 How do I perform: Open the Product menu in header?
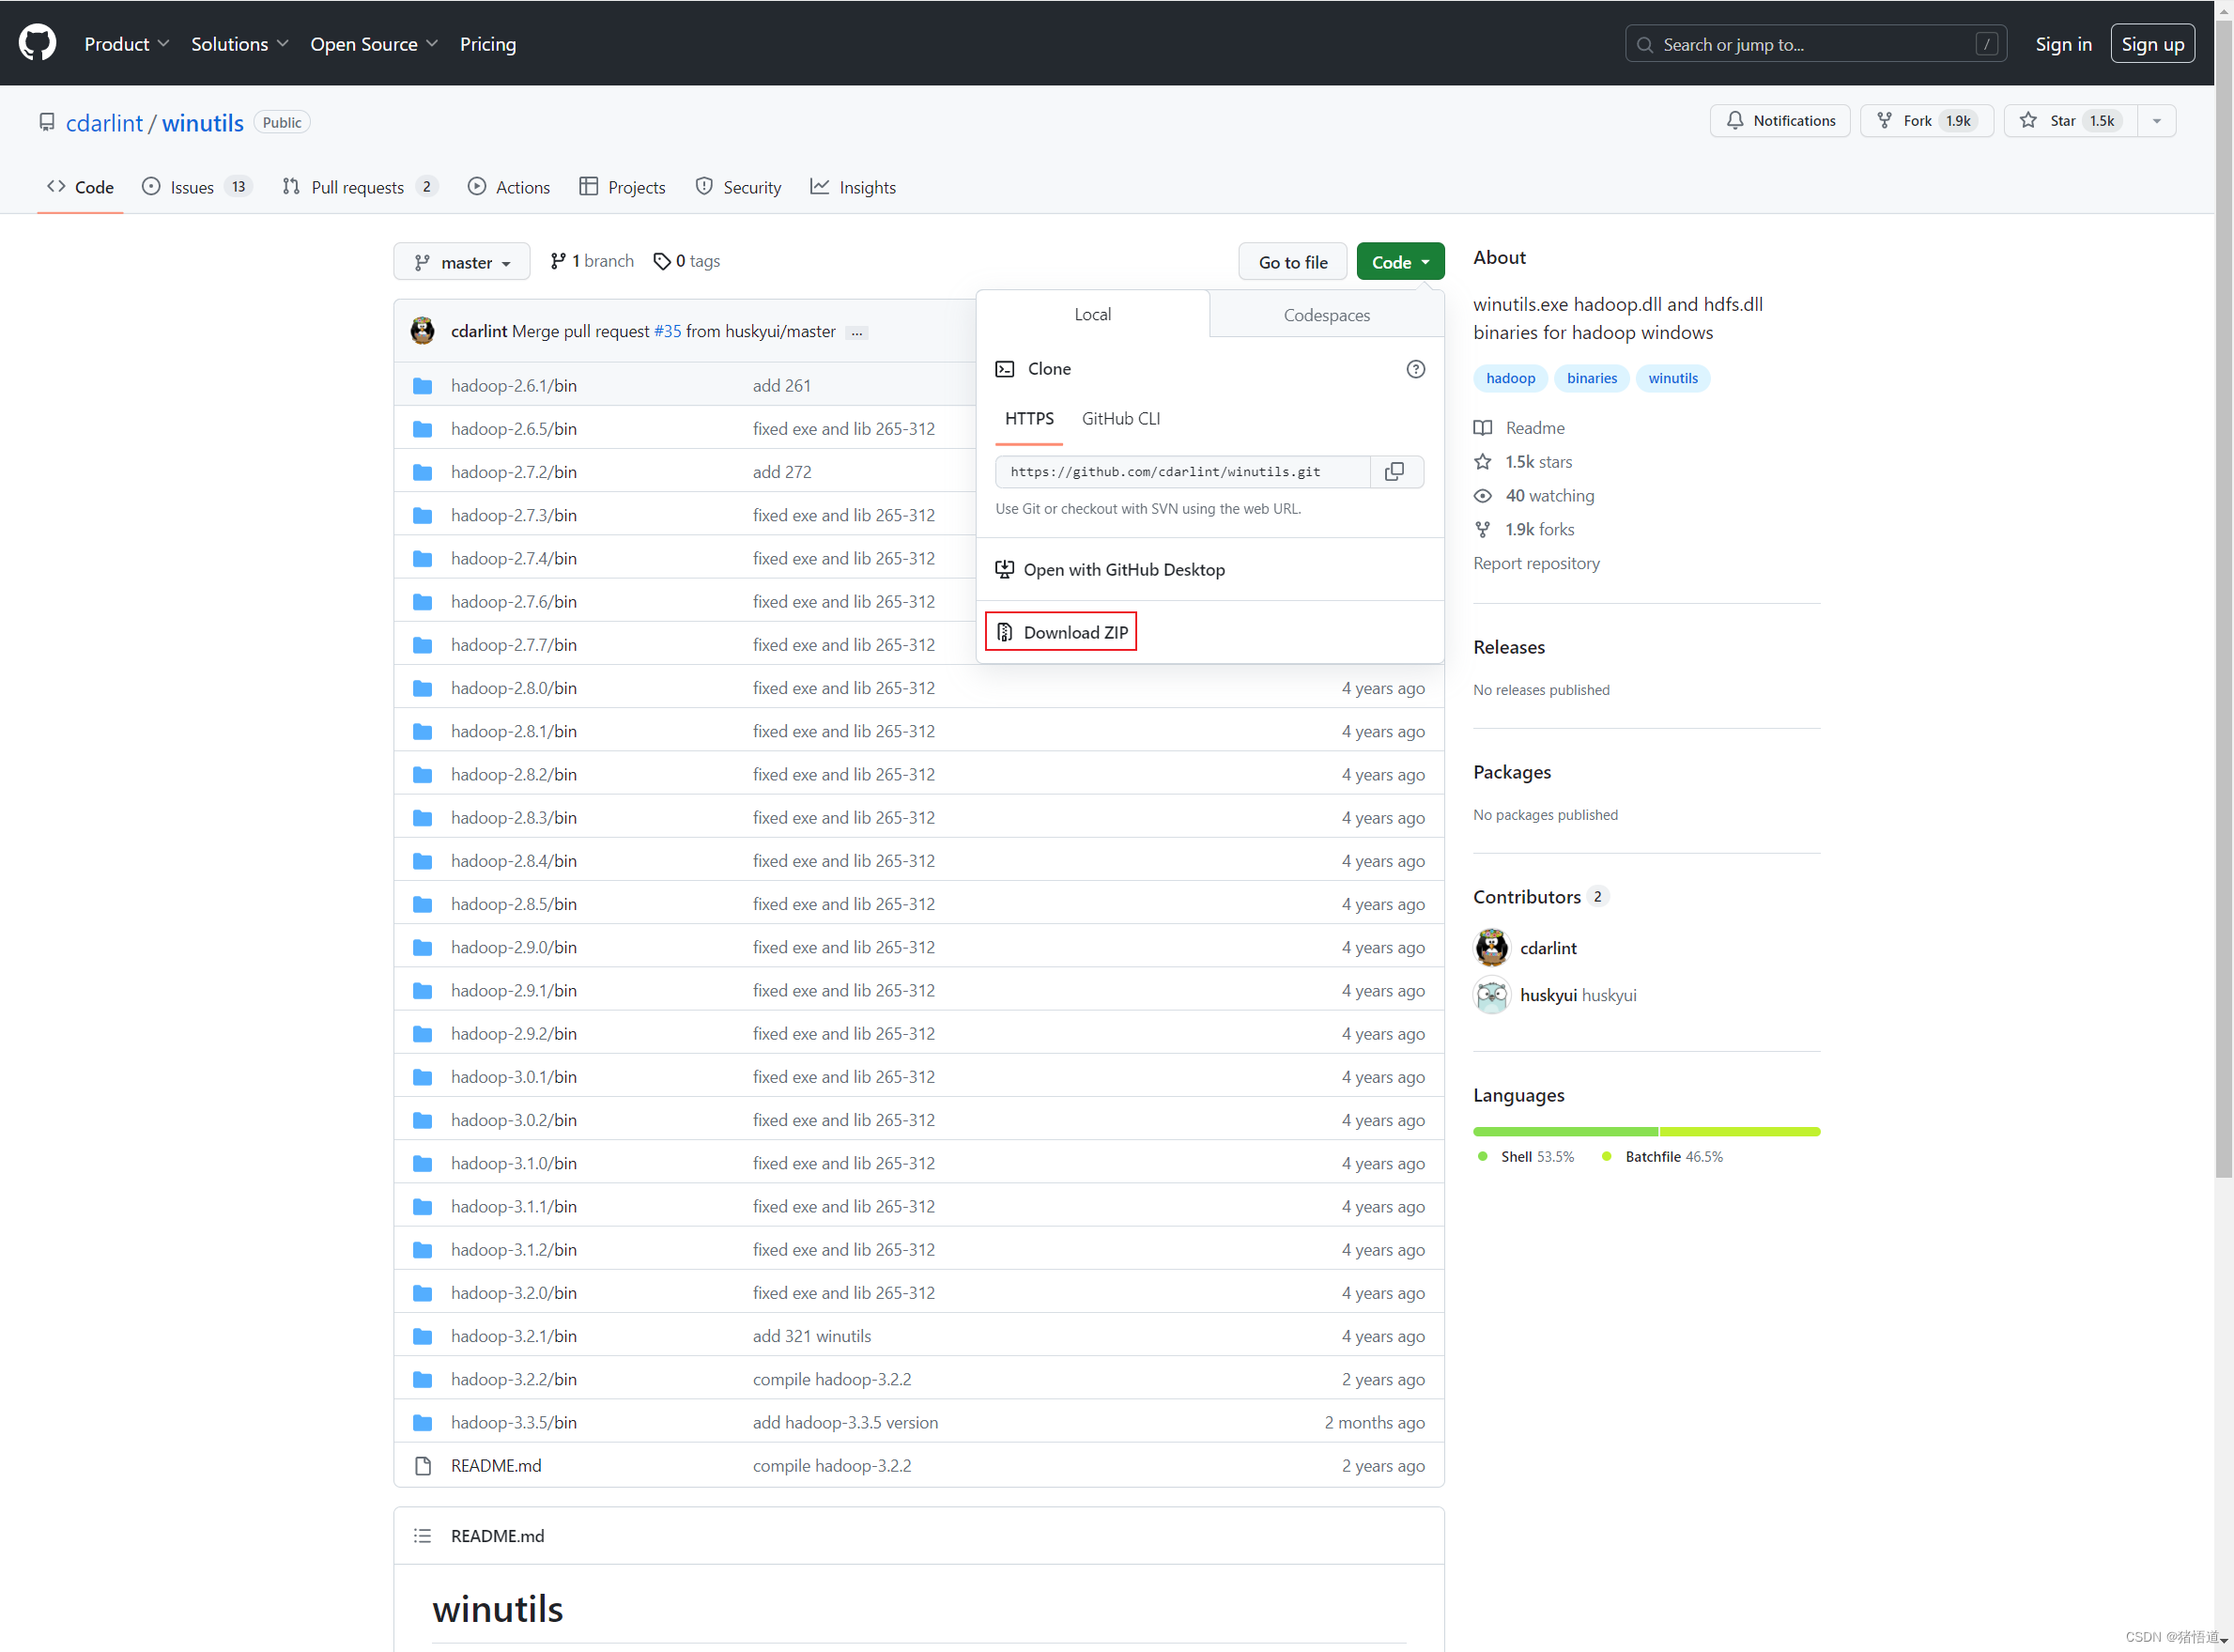126,44
